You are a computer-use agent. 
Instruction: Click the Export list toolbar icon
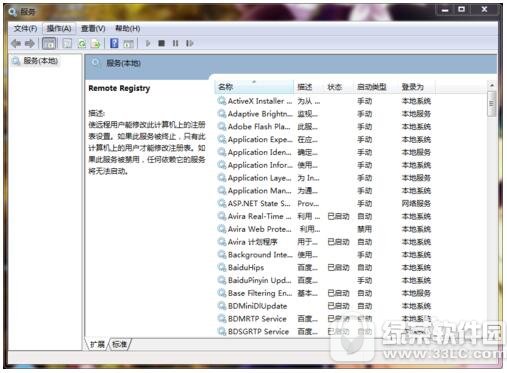tap(96, 43)
